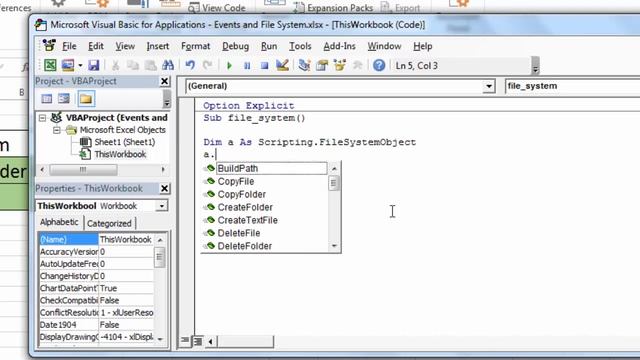Click the Redo arrow icon
Screen dimensions: 640x360
coord(207,65)
